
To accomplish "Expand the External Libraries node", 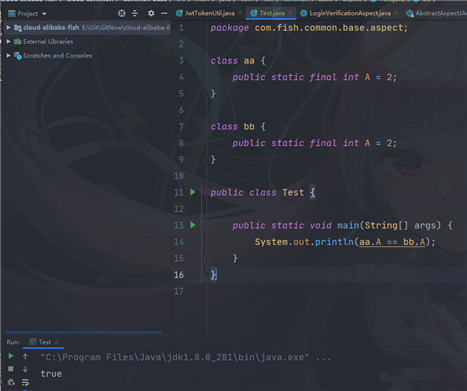I will coord(8,42).
